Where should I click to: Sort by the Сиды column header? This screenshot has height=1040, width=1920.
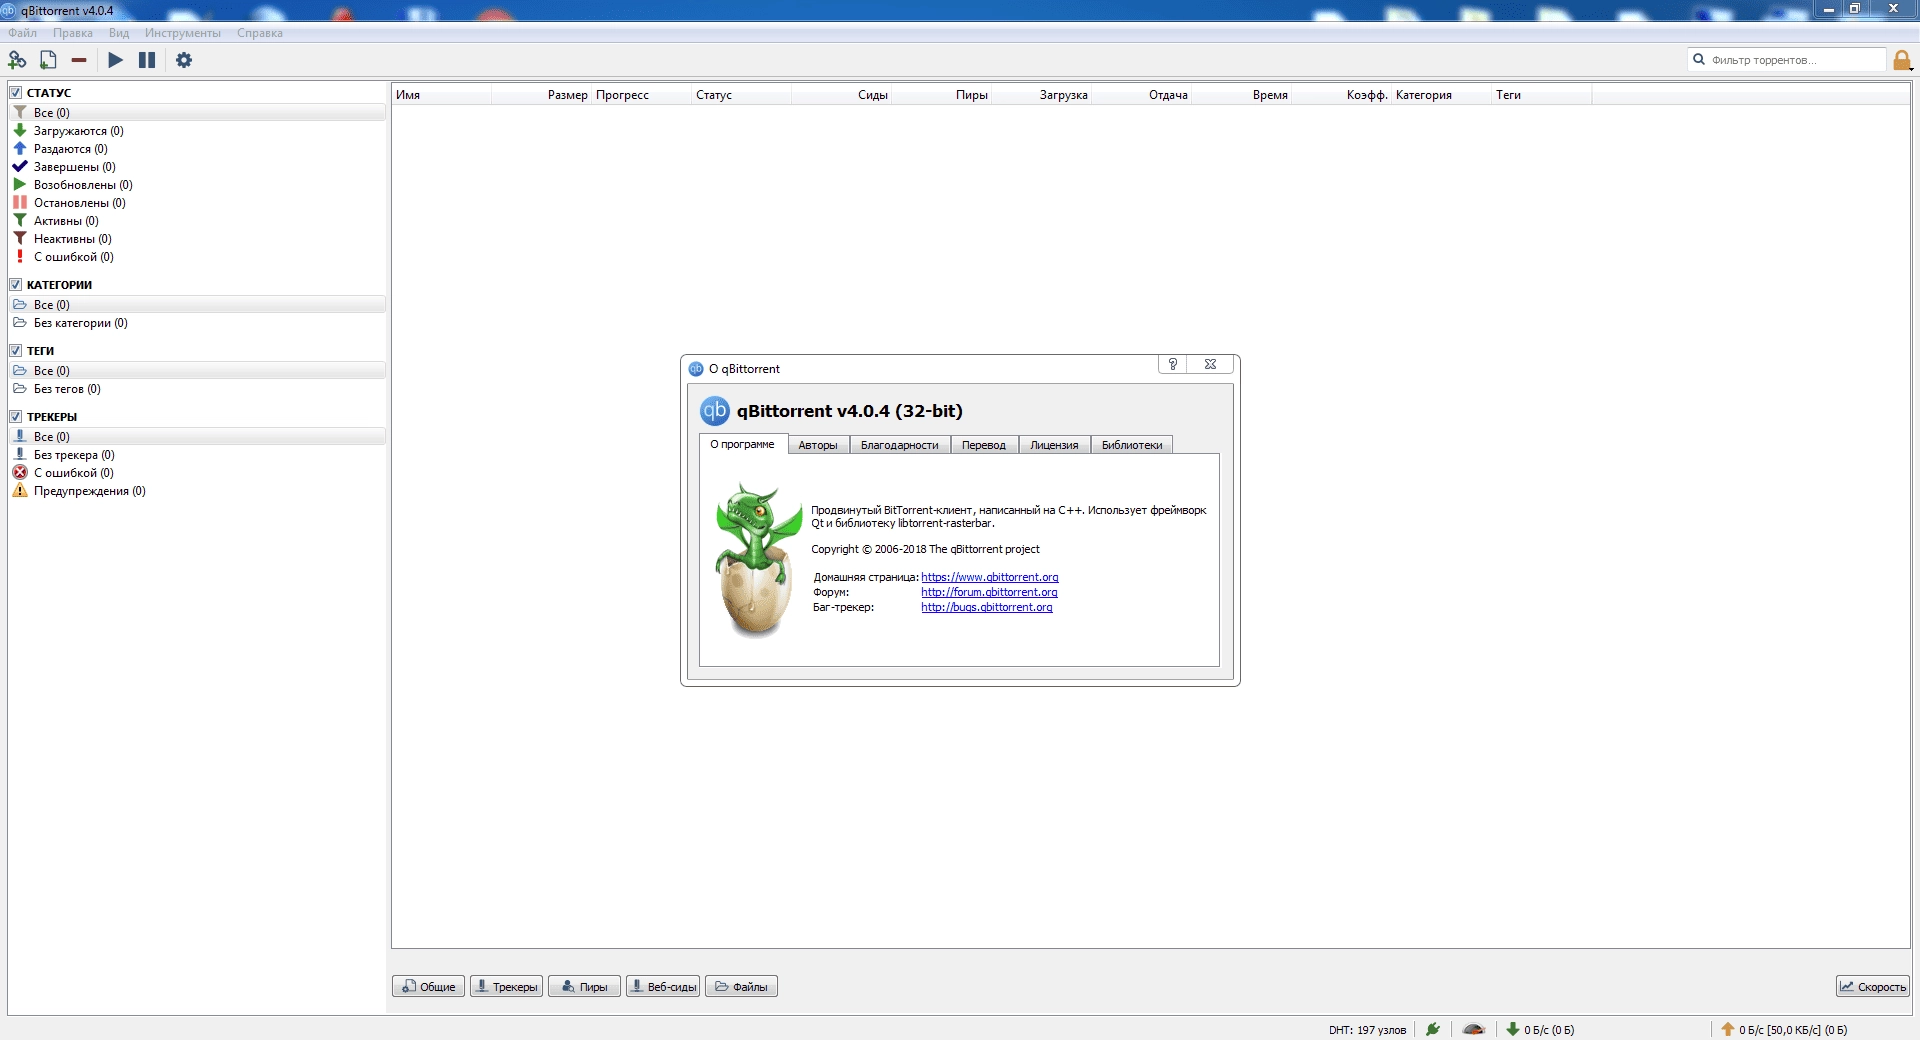(841, 95)
